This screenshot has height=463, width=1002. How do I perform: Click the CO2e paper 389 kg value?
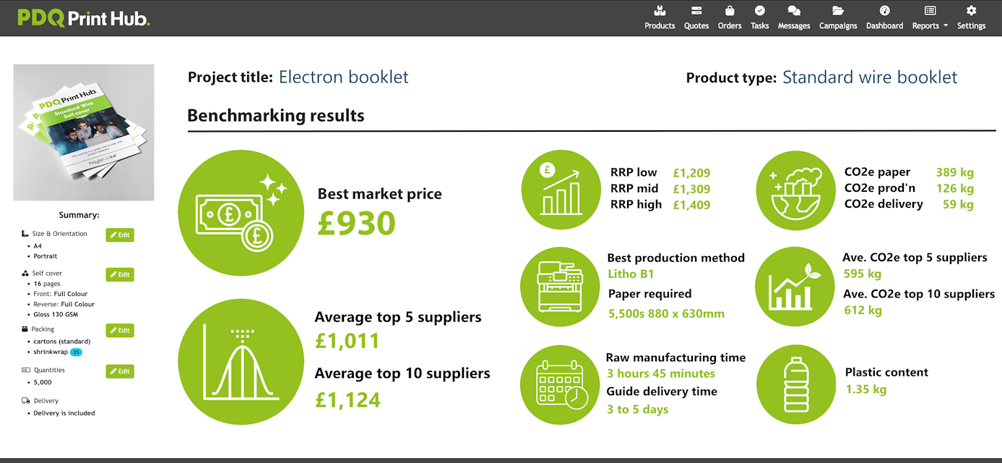coord(955,172)
